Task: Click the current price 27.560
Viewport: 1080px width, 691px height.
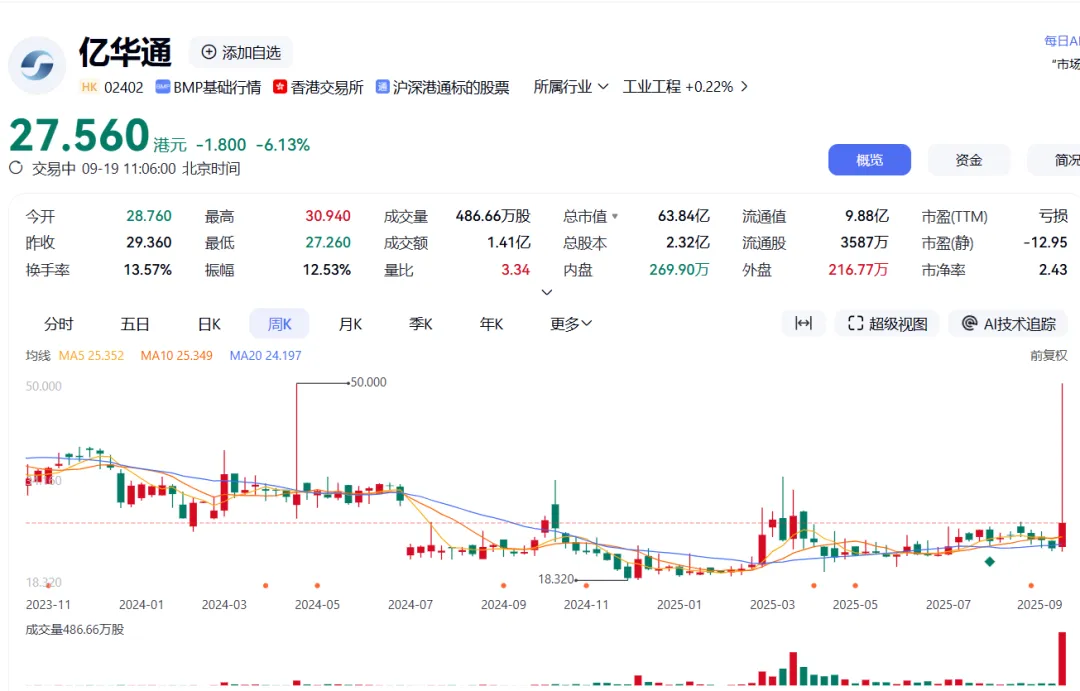Action: coord(79,135)
